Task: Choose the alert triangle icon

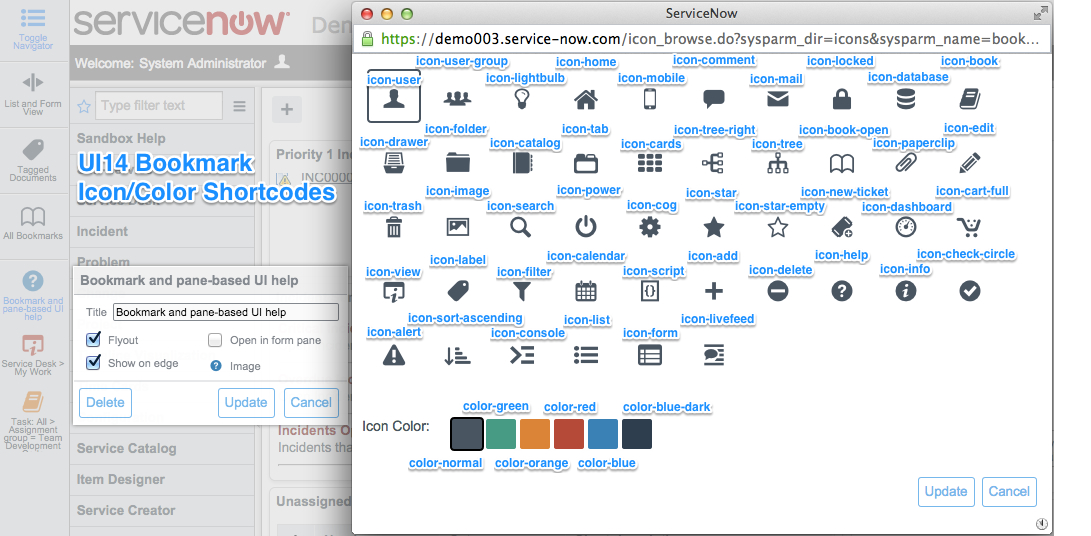Action: [x=394, y=354]
